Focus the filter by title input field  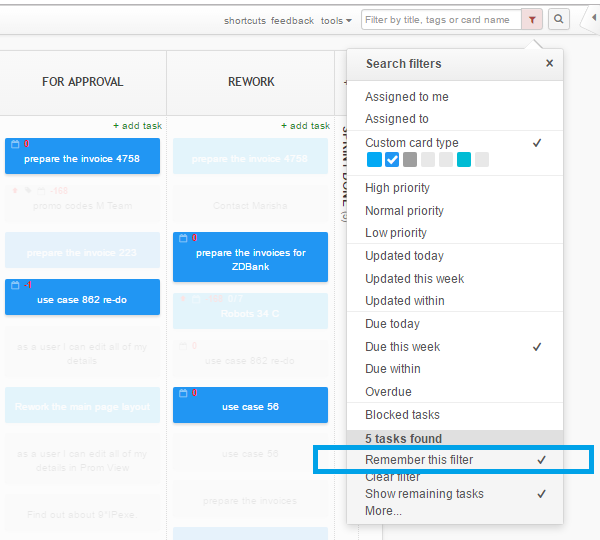441,20
